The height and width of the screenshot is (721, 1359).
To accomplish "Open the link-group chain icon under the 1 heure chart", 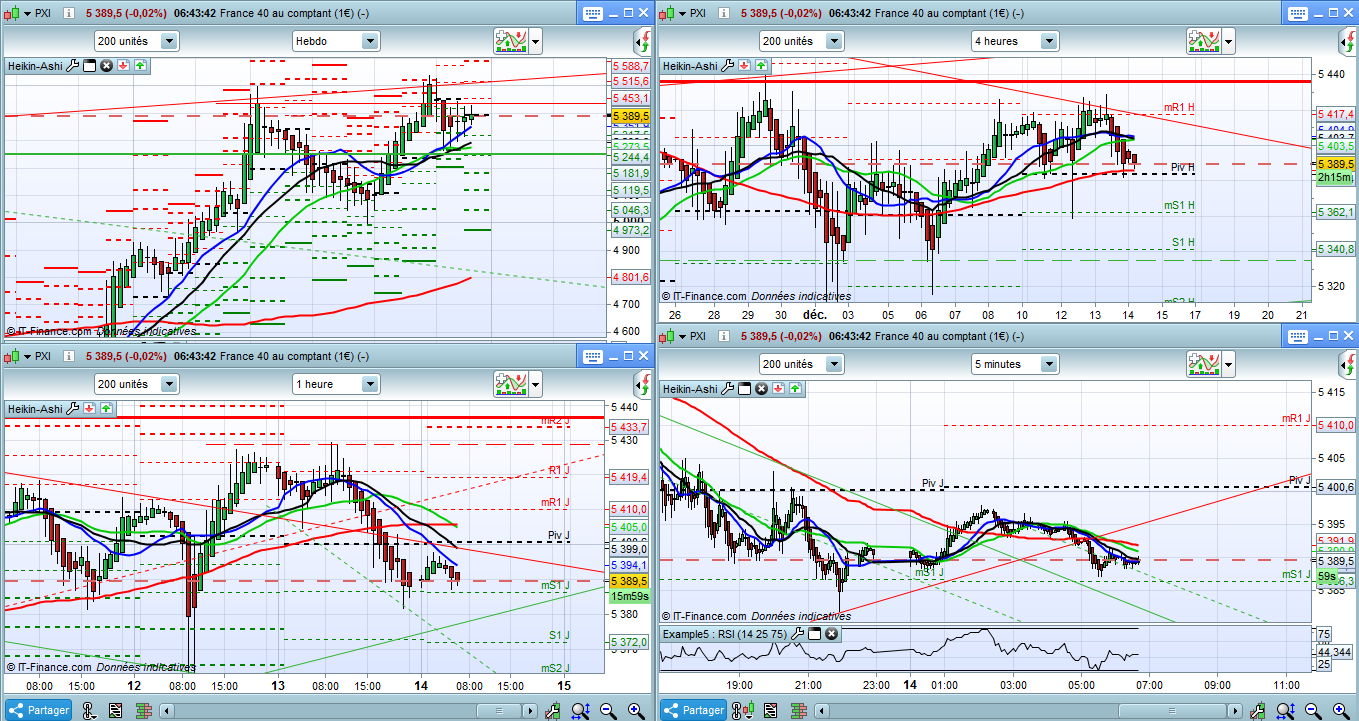I will 89,710.
